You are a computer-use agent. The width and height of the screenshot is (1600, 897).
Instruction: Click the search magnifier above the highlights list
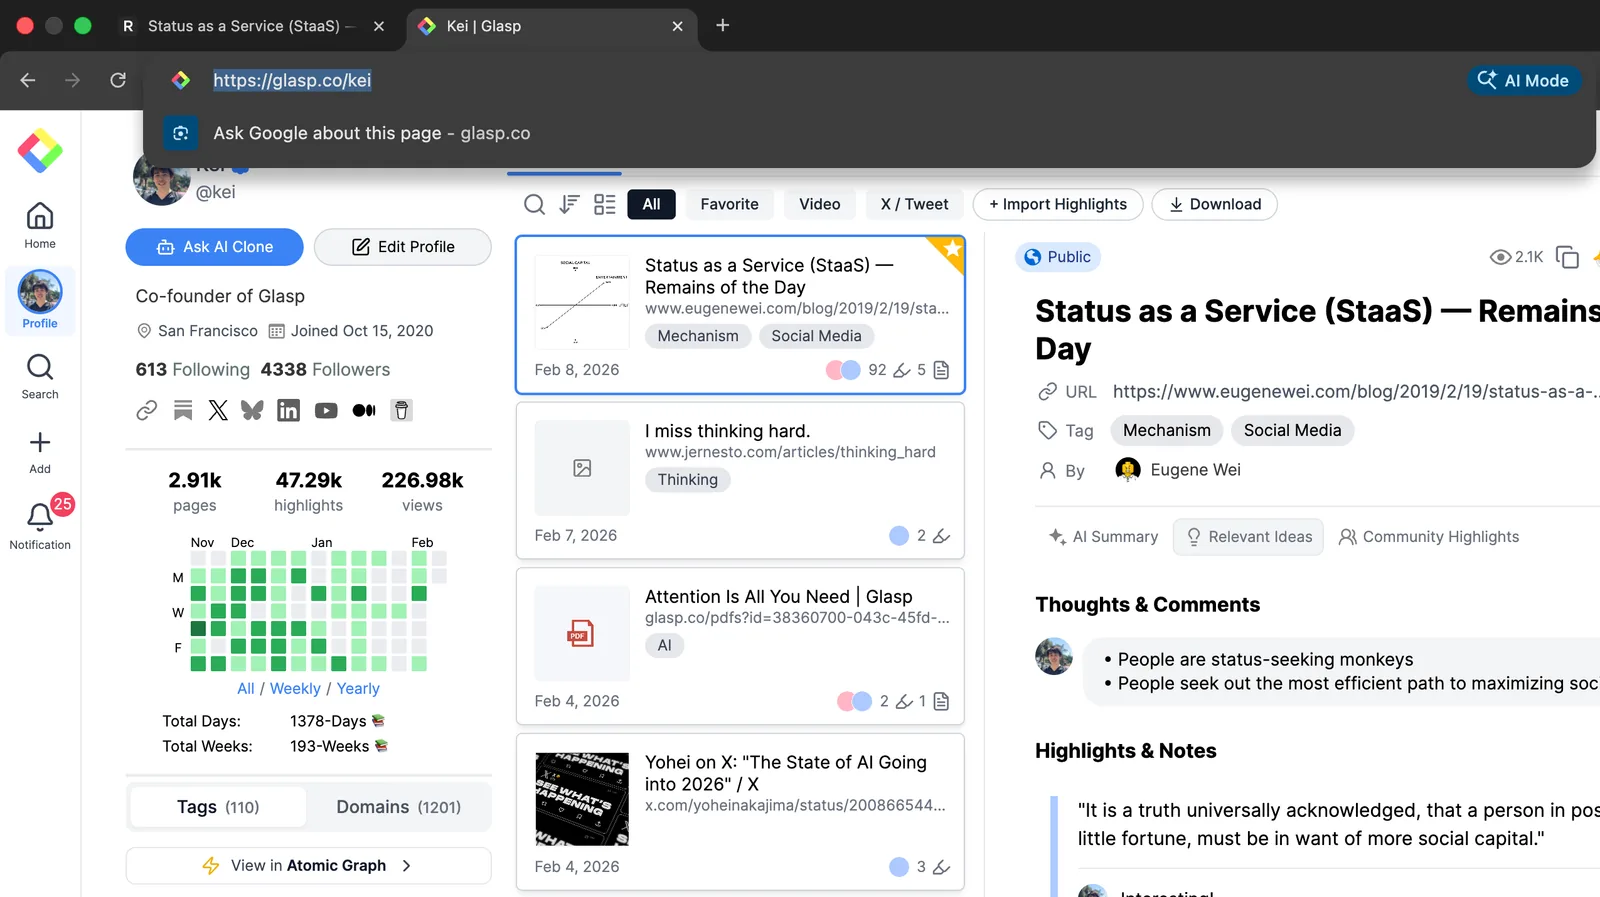(x=535, y=205)
